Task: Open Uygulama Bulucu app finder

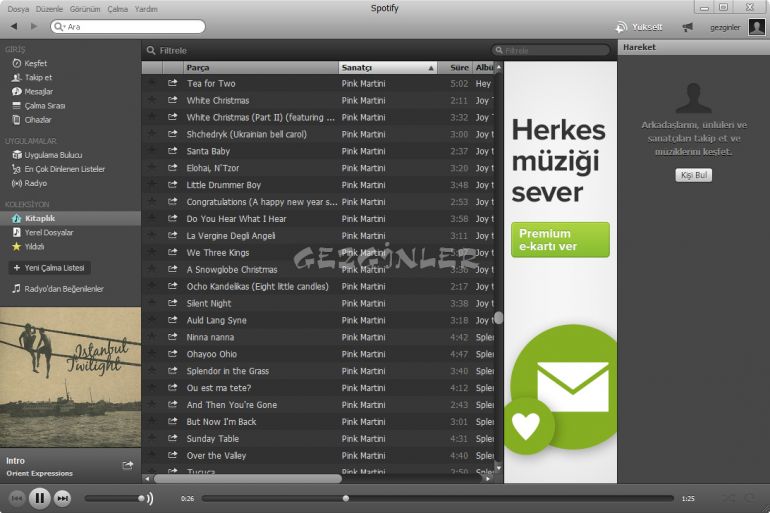Action: click(x=47, y=155)
